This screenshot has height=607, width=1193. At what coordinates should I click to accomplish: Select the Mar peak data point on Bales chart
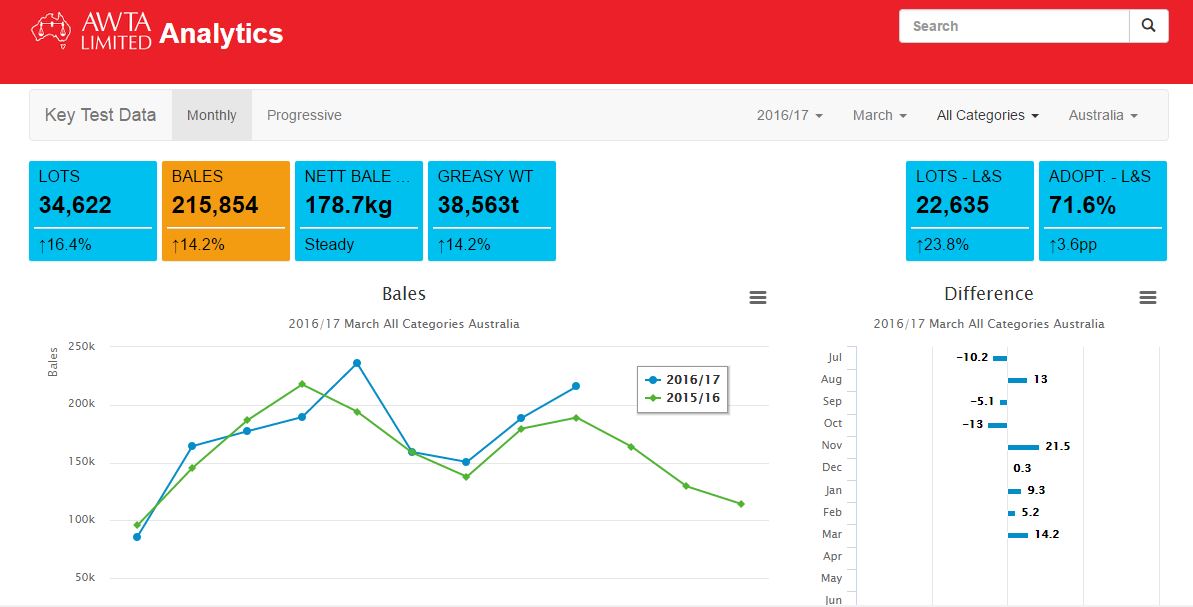click(x=358, y=363)
